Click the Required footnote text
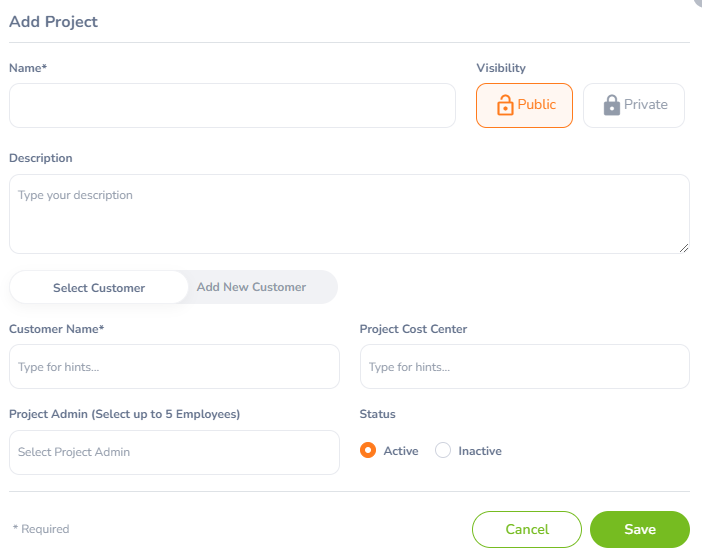702x558 pixels. click(x=41, y=529)
